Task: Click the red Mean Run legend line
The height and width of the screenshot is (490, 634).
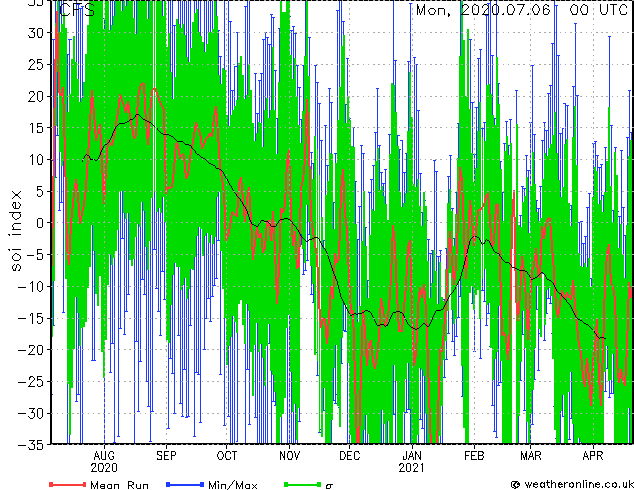Action: 68,484
